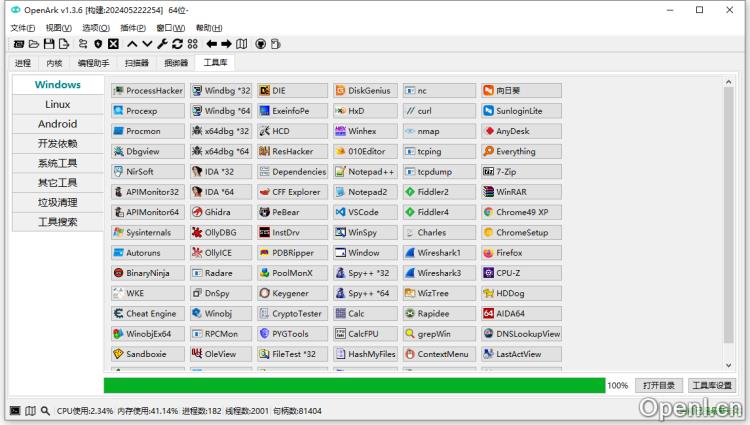
Task: Click the wrench settings toolbar icon
Action: click(162, 44)
